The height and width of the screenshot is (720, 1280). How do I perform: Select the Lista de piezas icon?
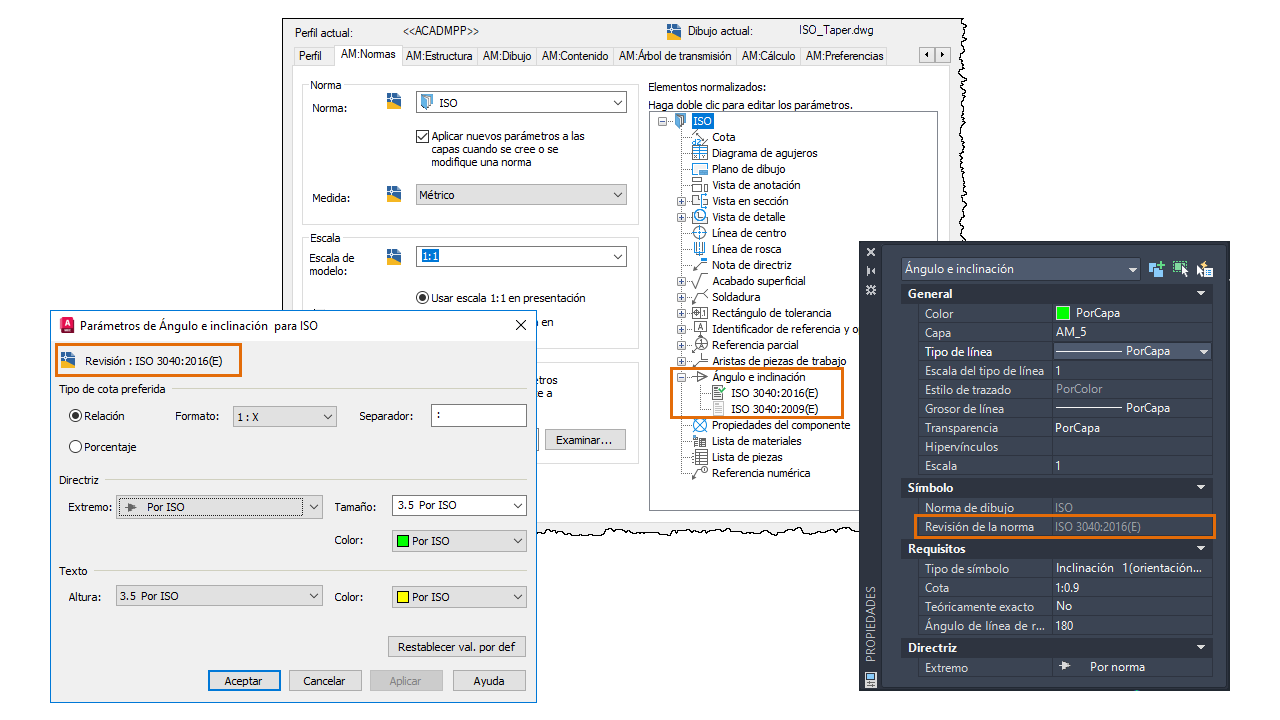tap(700, 457)
